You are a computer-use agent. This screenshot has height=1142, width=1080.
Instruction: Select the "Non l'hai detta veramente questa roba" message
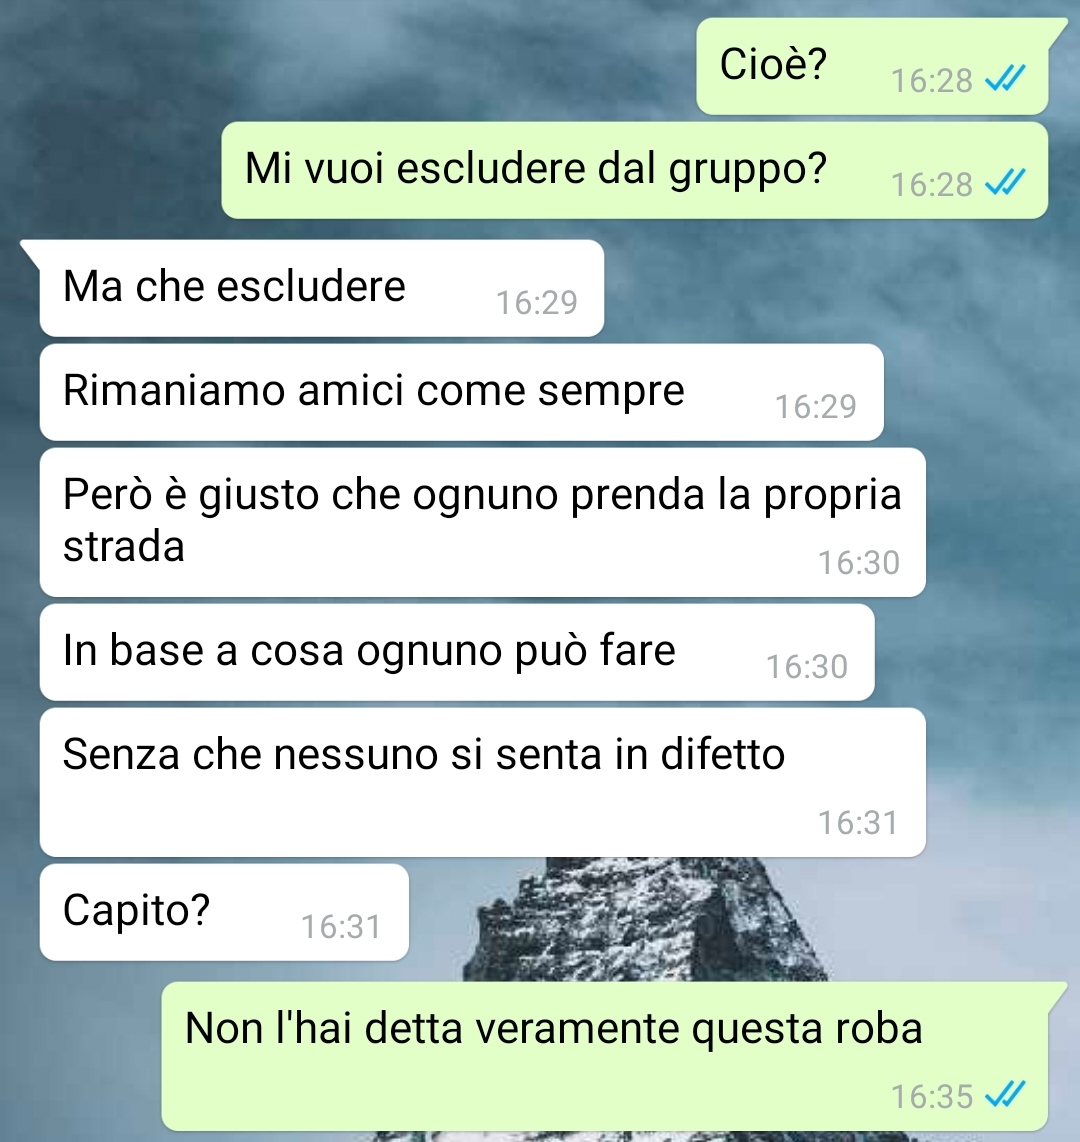tap(604, 1056)
